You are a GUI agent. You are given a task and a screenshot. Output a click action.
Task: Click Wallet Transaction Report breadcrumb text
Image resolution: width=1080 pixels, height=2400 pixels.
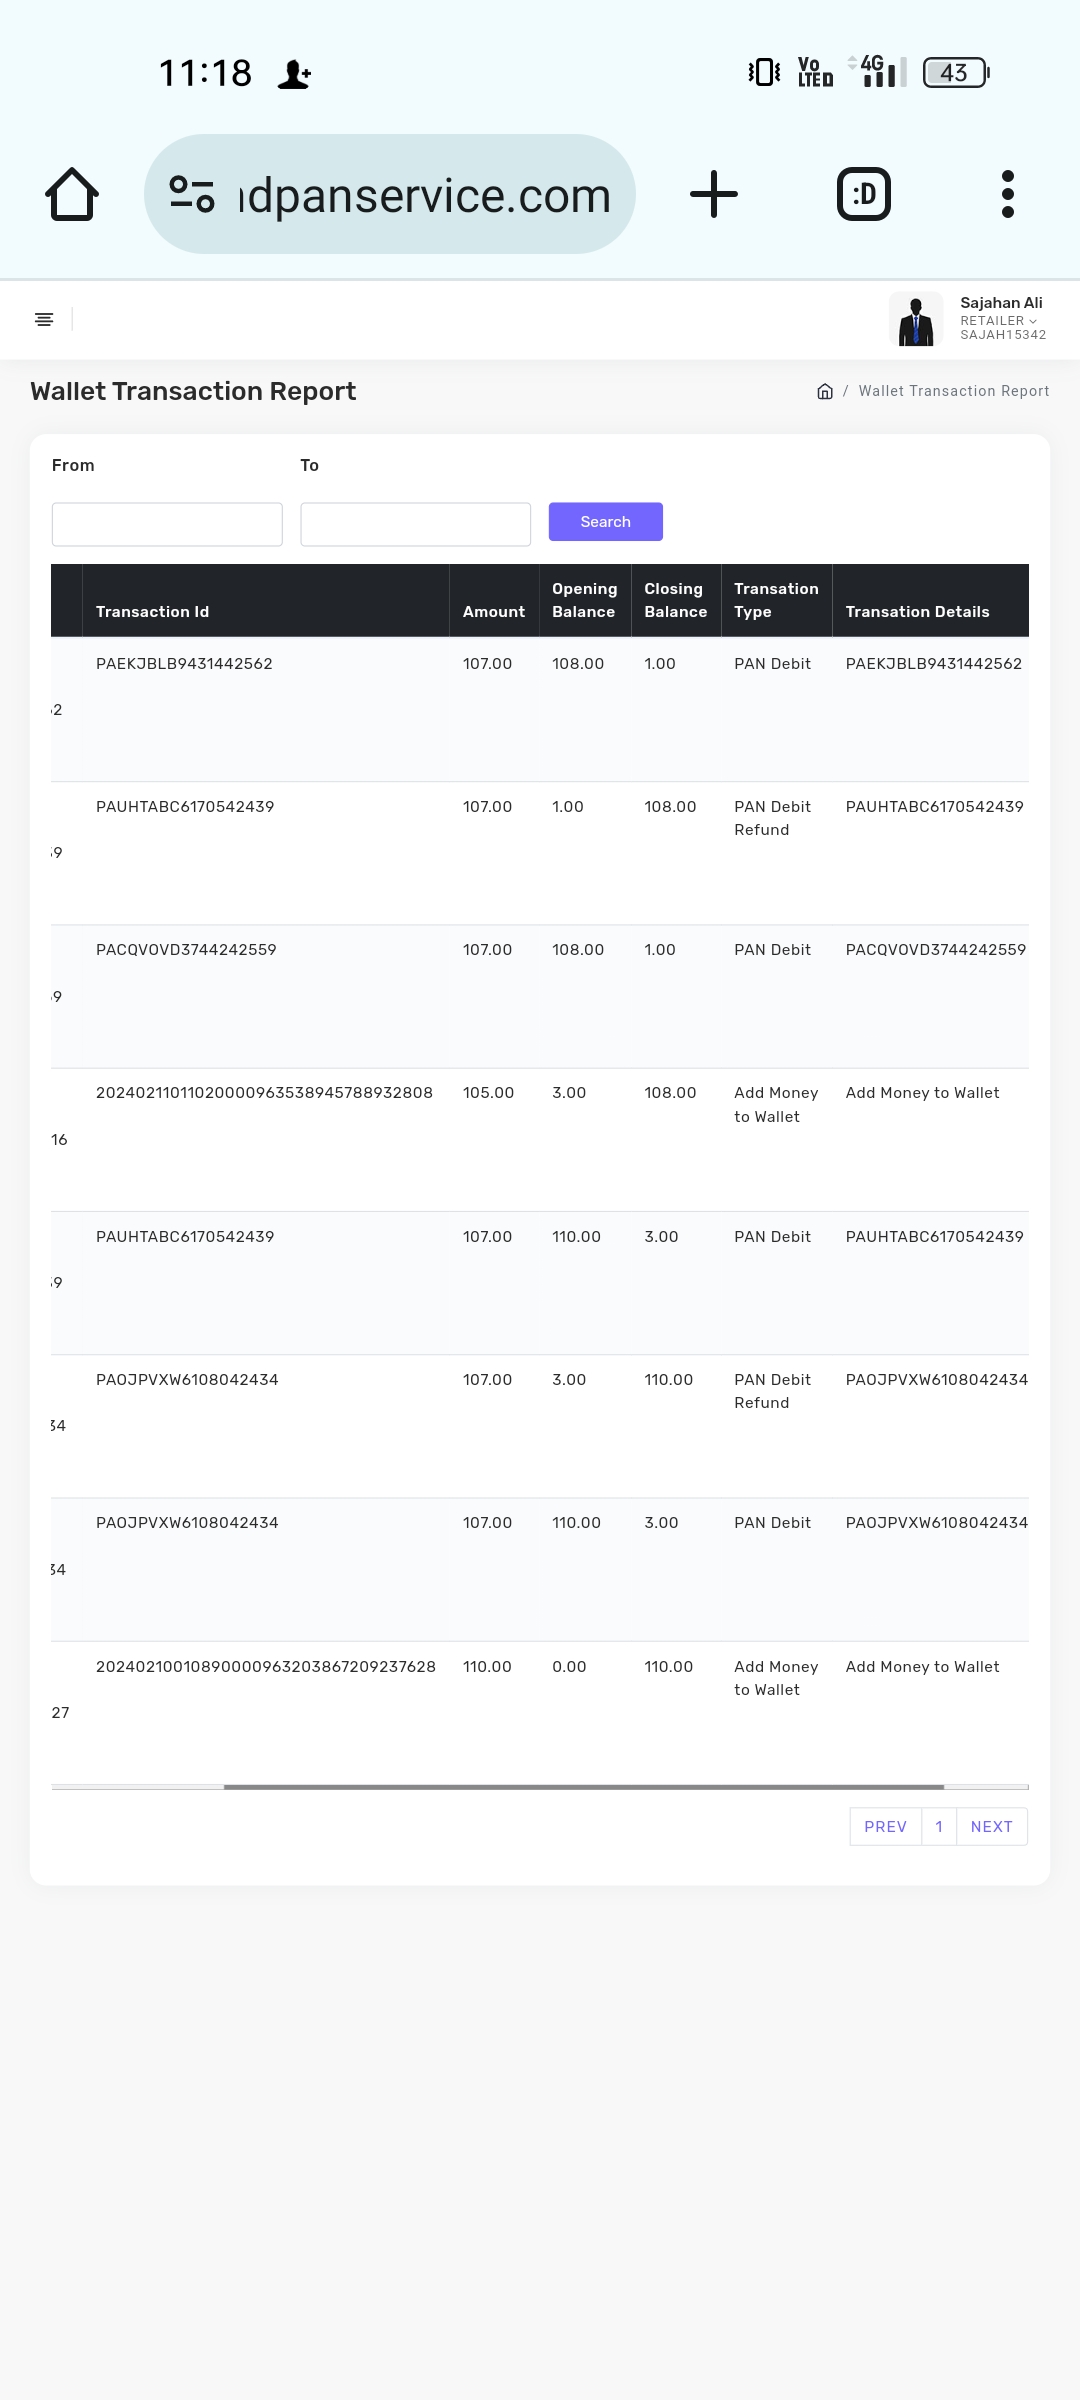pos(953,391)
